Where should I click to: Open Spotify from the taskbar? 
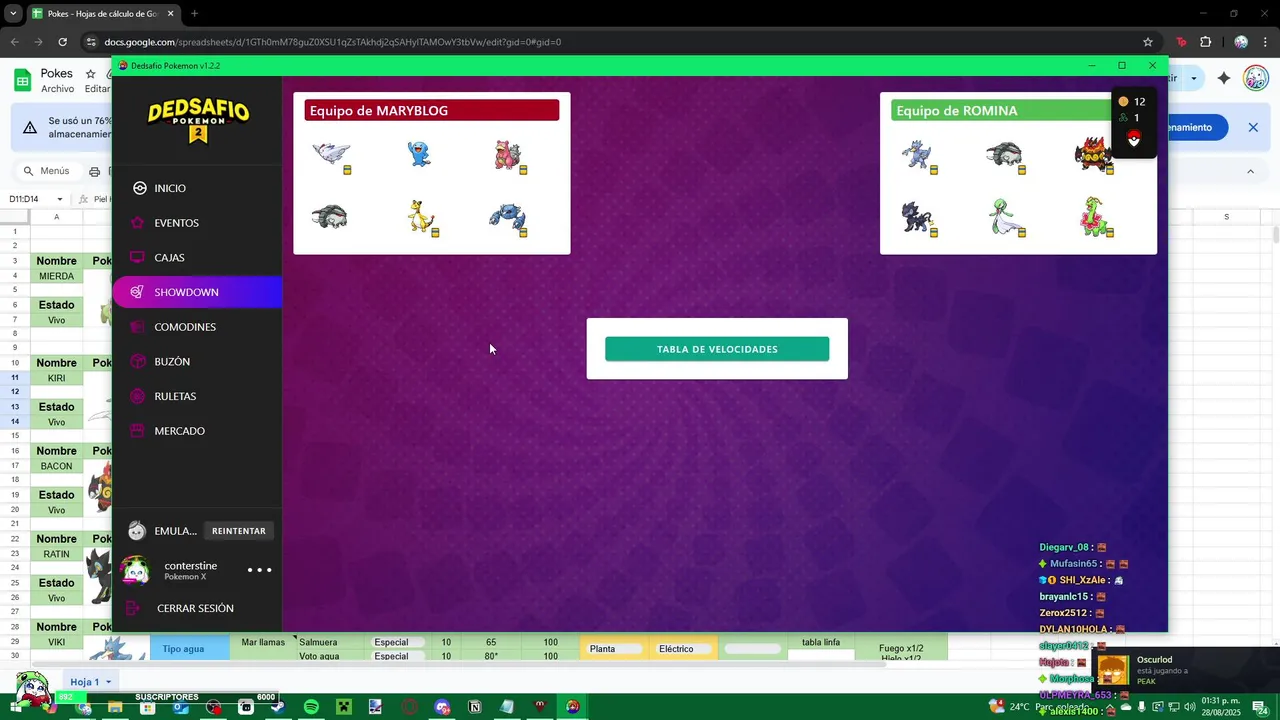pyautogui.click(x=311, y=707)
